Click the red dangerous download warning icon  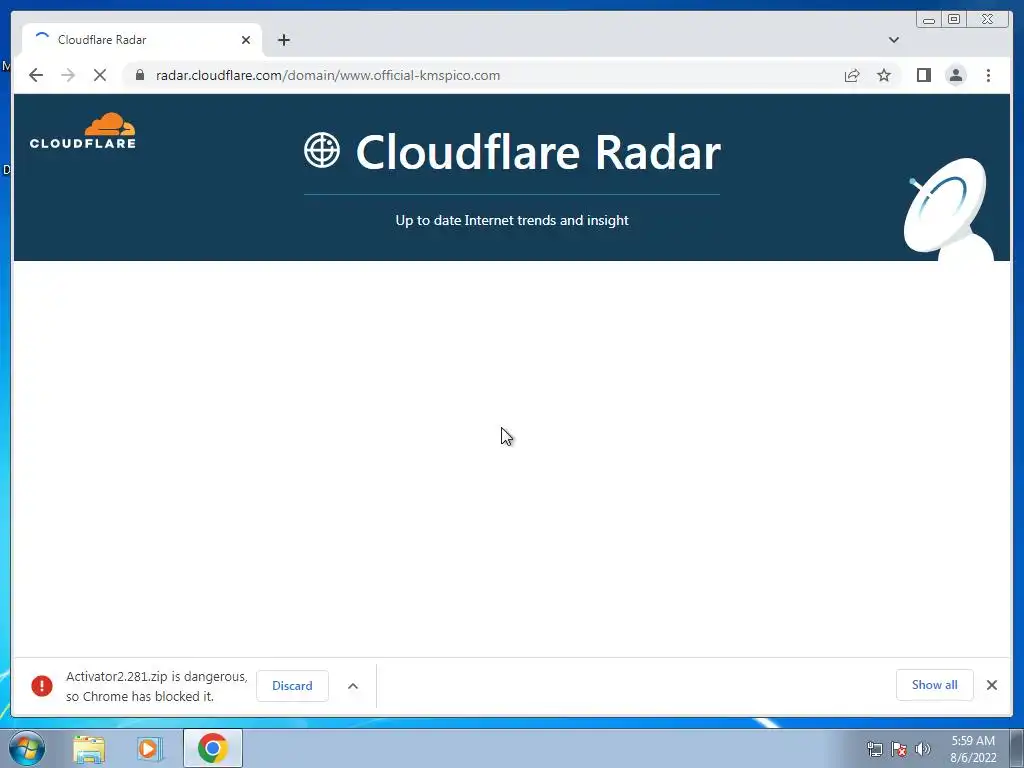click(42, 686)
